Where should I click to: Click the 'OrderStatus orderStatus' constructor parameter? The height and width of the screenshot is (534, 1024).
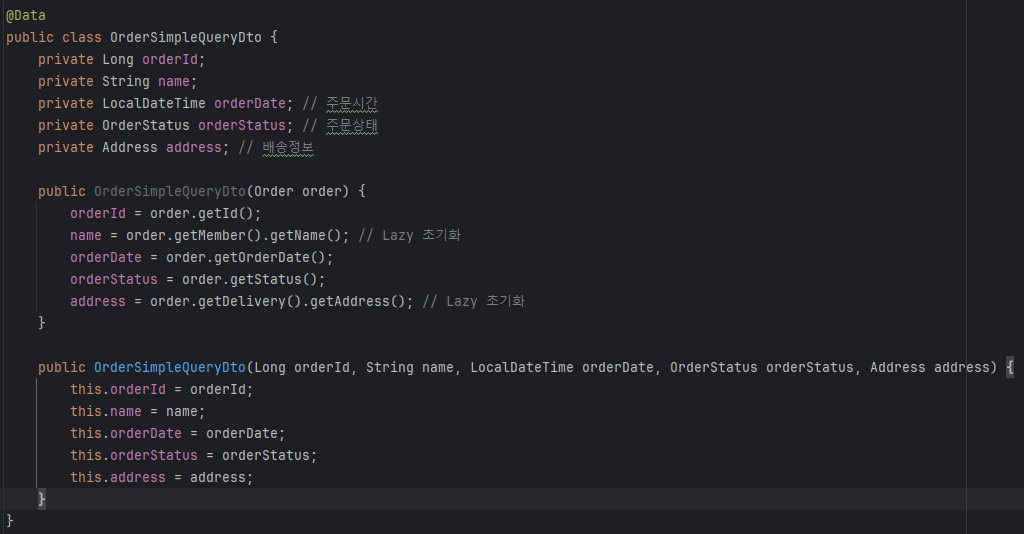coord(761,368)
